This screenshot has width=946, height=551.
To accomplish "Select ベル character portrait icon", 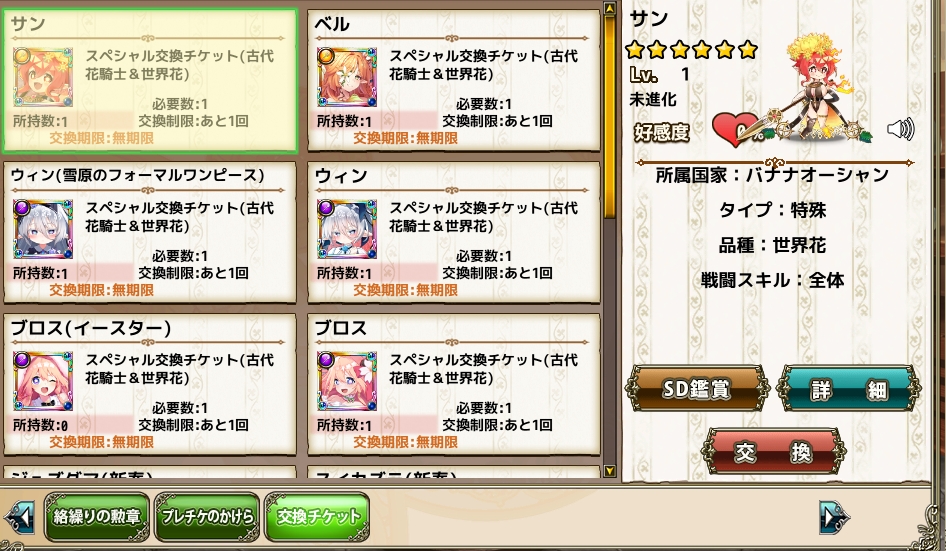I will (347, 77).
